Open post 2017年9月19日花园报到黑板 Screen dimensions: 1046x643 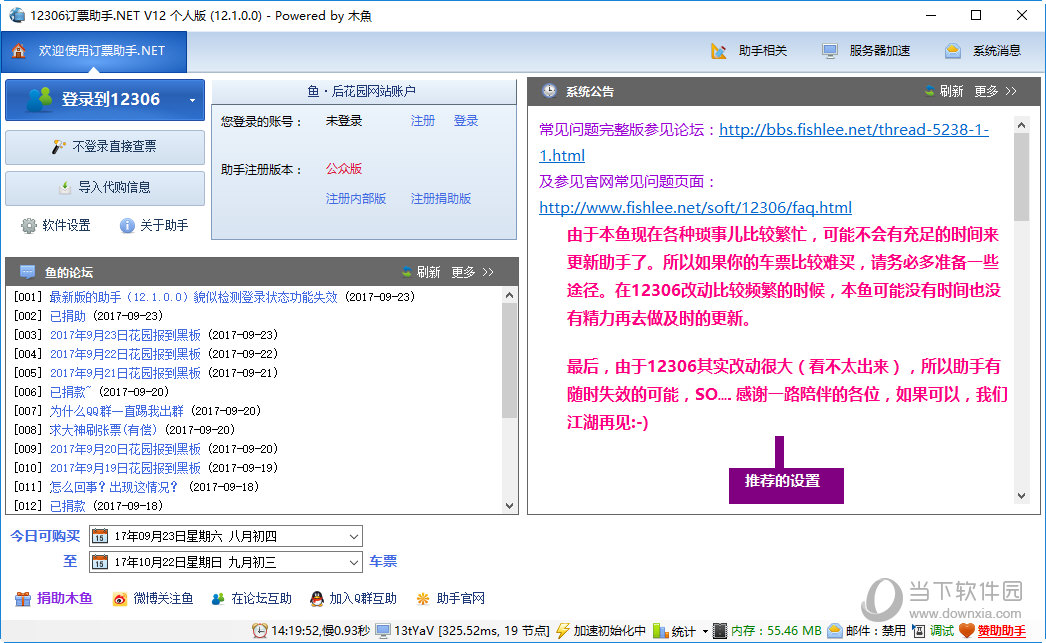click(125, 468)
